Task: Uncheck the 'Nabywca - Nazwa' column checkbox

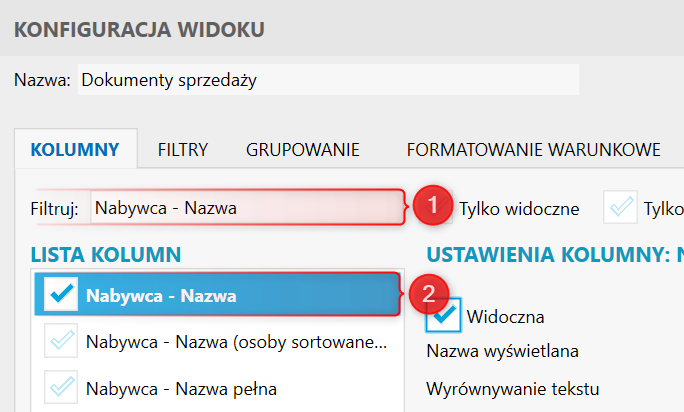Action: [61, 295]
